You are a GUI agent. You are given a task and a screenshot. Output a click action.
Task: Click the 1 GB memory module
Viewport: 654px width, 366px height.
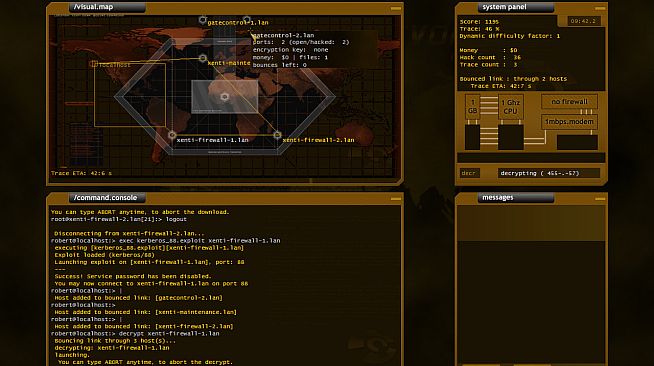[472, 106]
